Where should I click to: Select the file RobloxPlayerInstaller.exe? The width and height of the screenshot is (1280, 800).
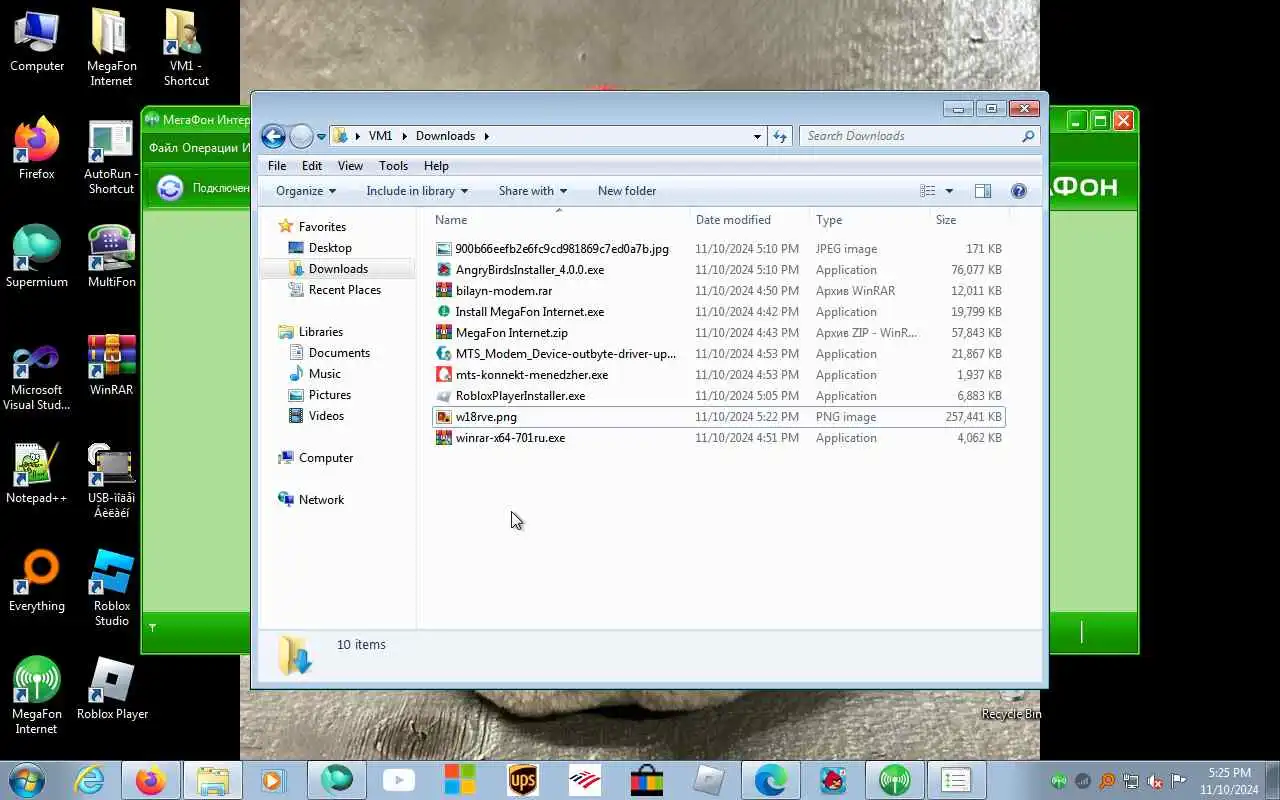(520, 396)
